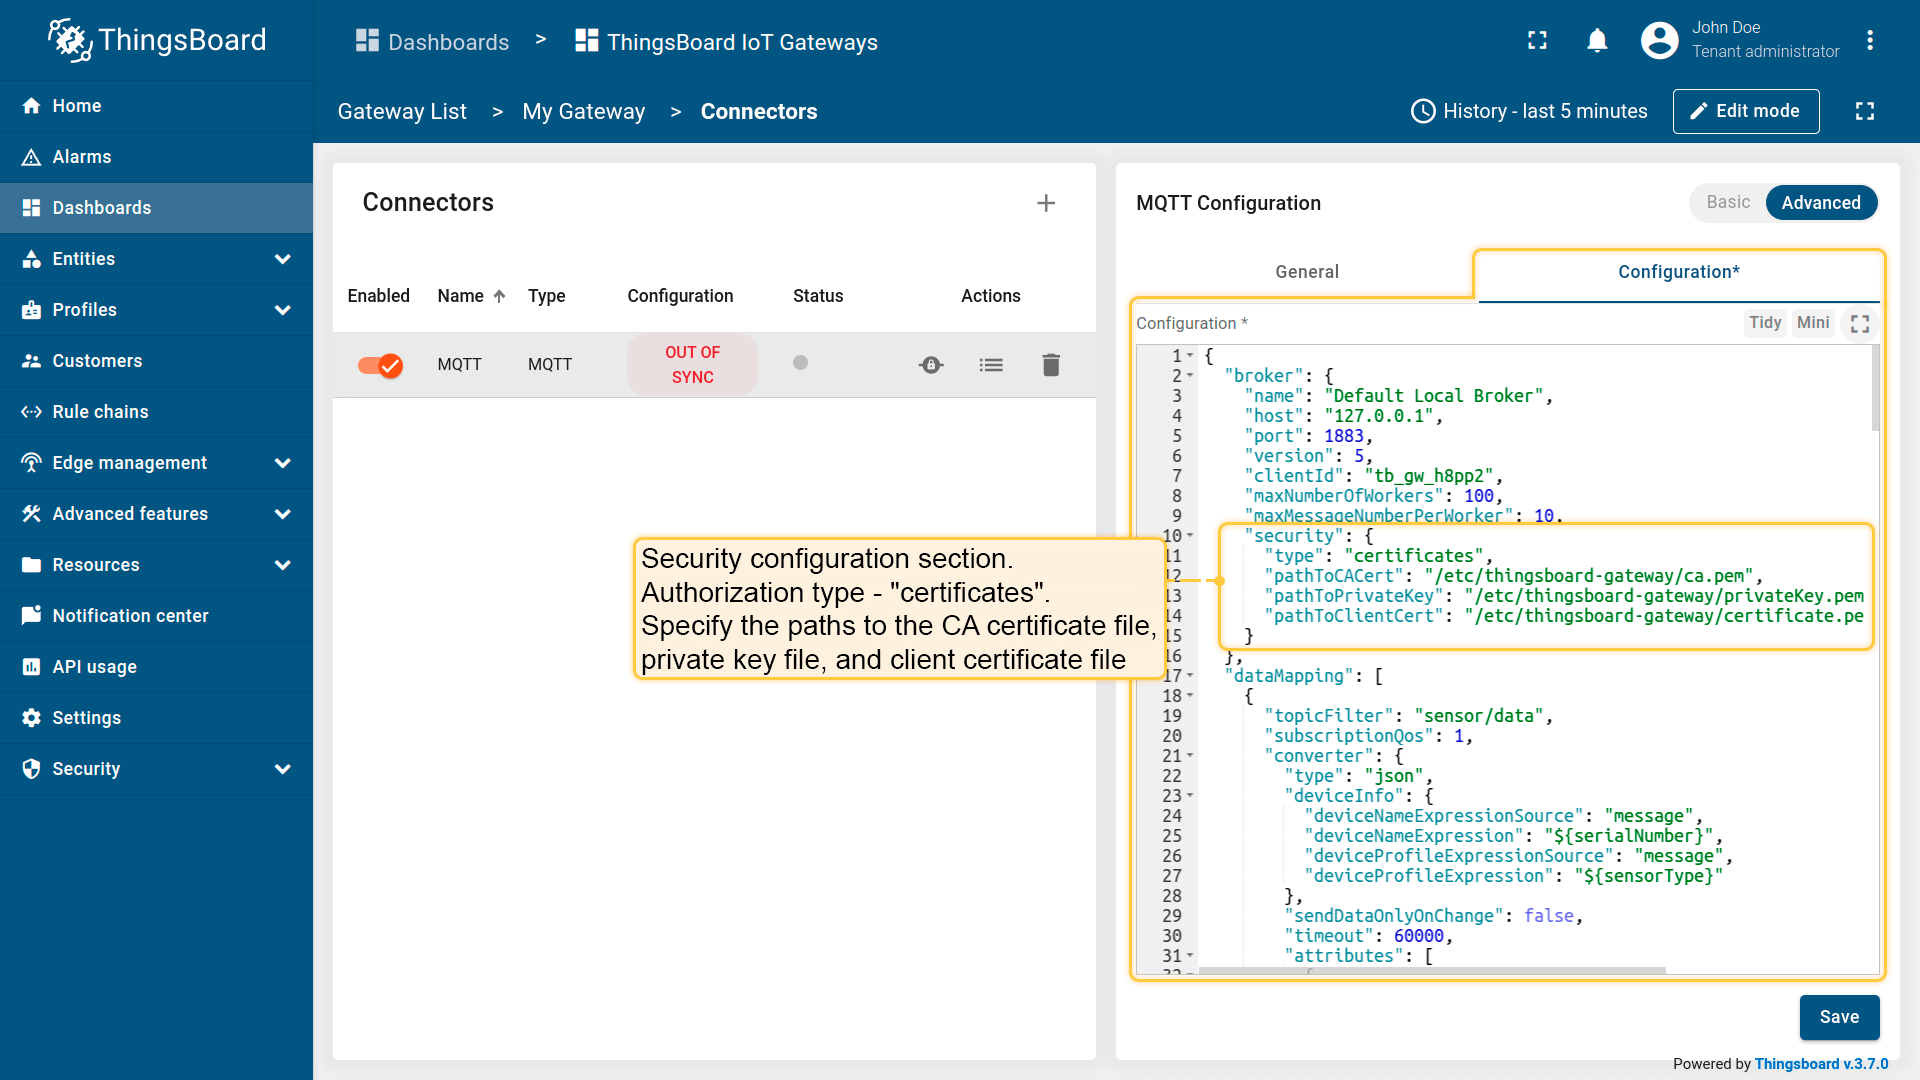Image resolution: width=1920 pixels, height=1080 pixels.
Task: Click the MQTT connector status indicator
Action: (800, 363)
